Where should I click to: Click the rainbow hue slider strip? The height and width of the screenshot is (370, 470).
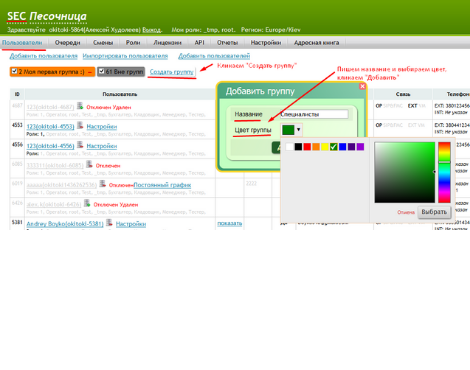[x=444, y=172]
